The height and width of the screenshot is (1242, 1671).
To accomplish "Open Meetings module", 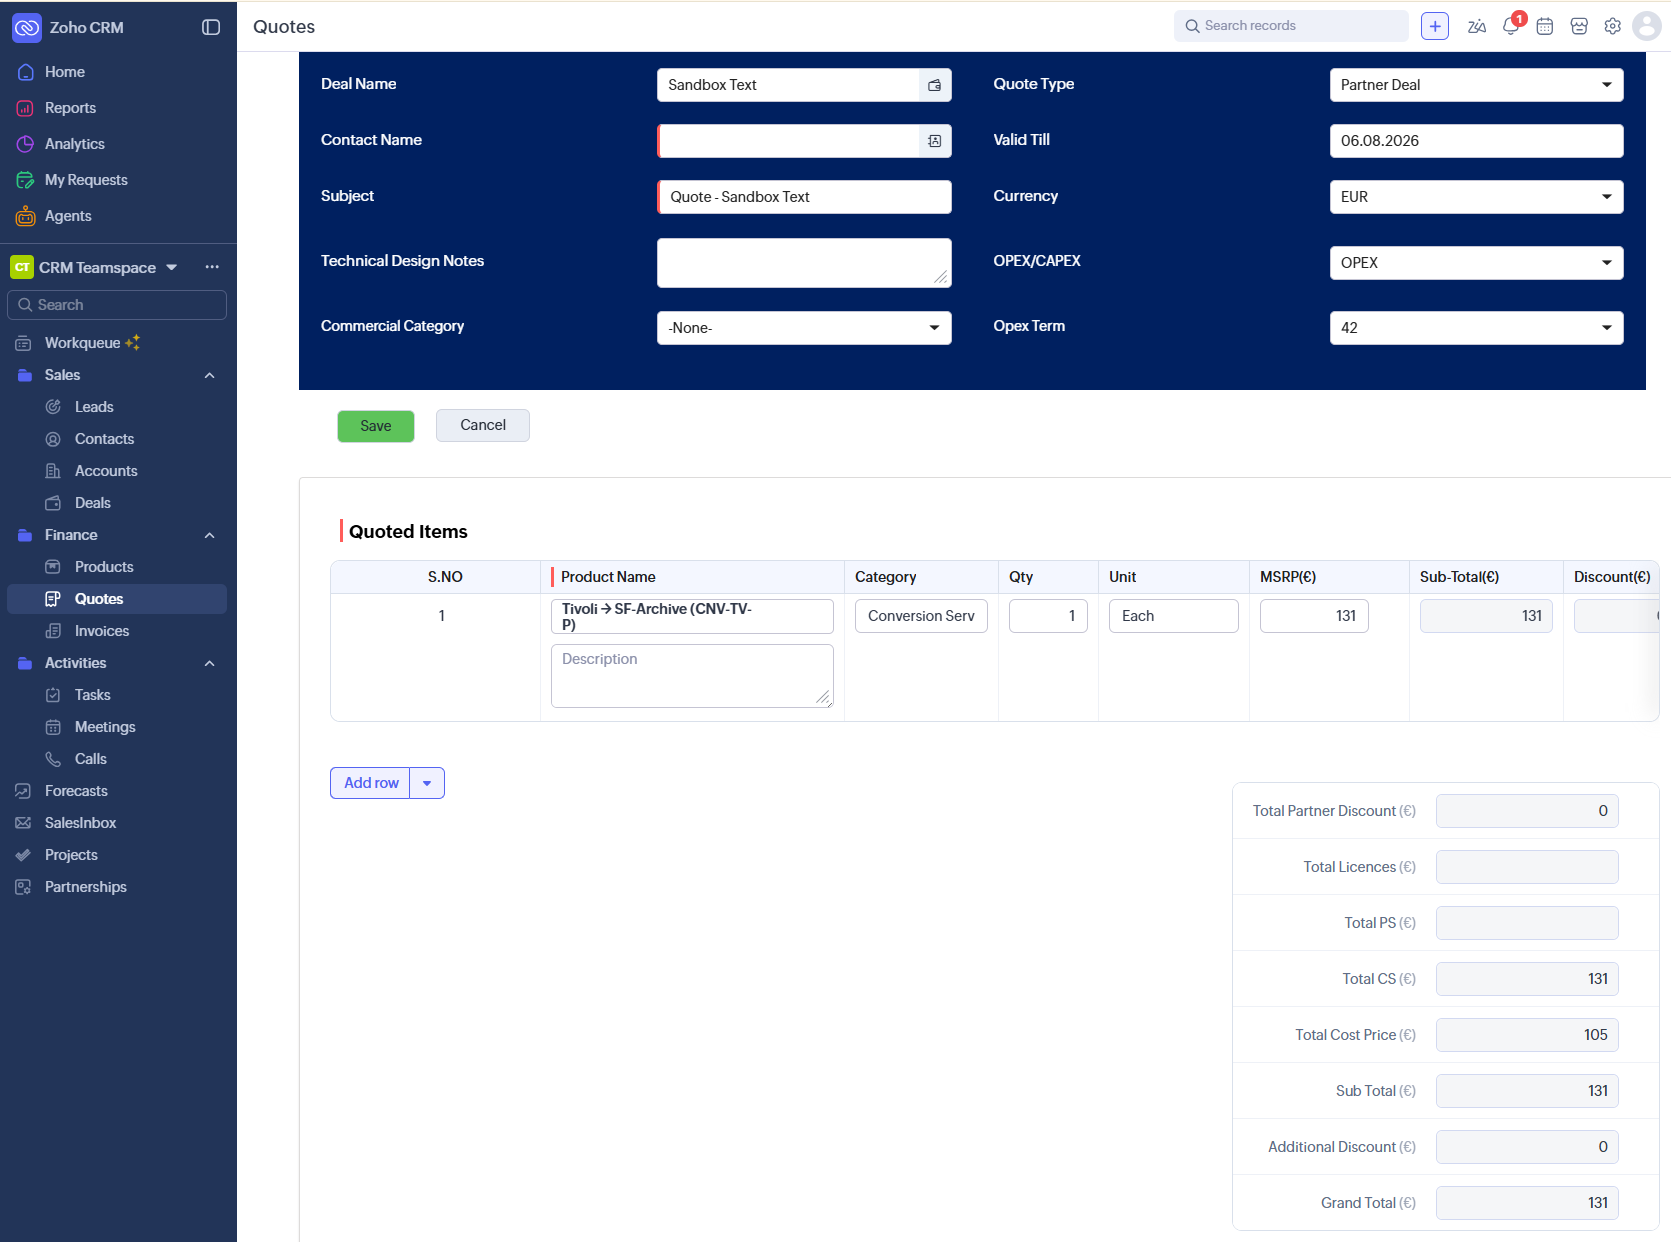I will 105,727.
